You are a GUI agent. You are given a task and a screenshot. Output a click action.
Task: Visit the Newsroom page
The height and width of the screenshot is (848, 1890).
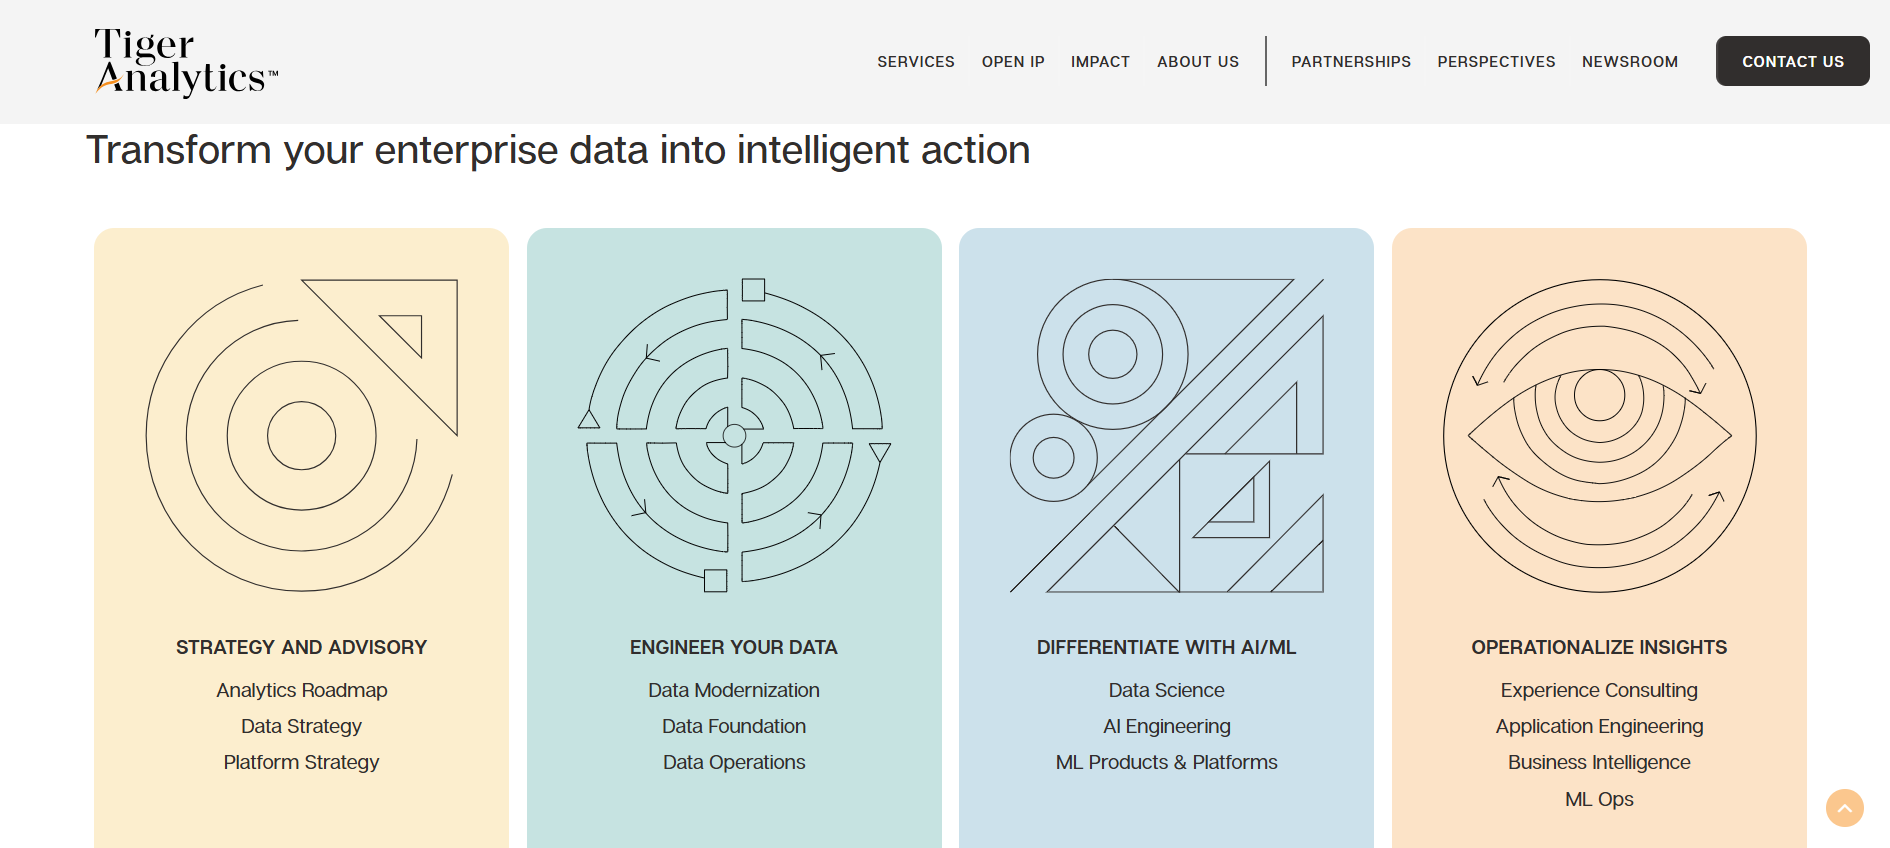click(1630, 62)
